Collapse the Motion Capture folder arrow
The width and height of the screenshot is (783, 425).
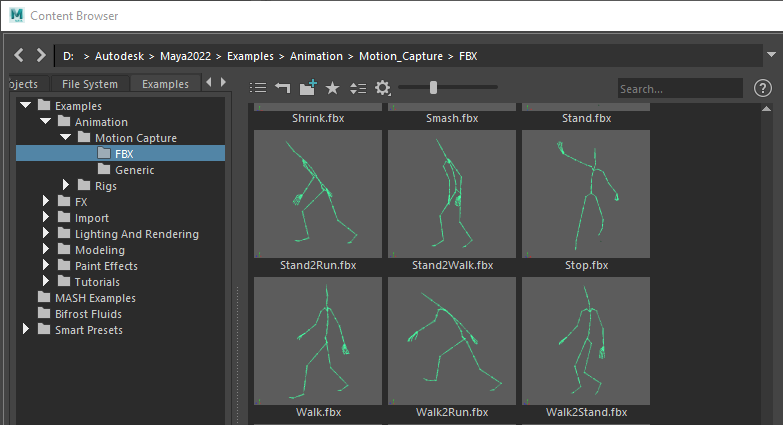65,137
